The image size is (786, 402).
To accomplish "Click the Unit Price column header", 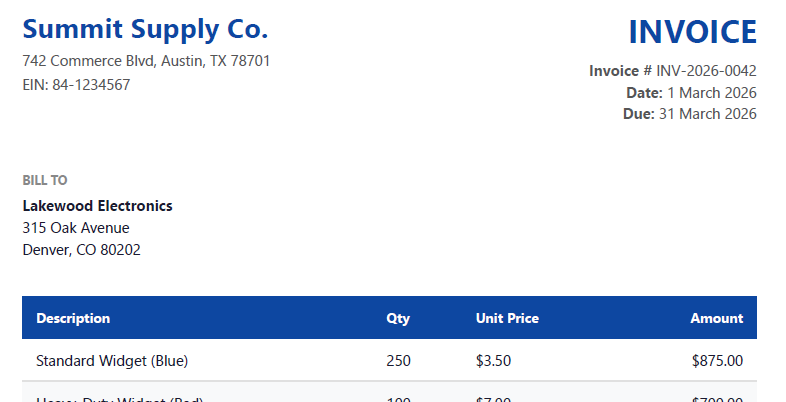I will (507, 319).
